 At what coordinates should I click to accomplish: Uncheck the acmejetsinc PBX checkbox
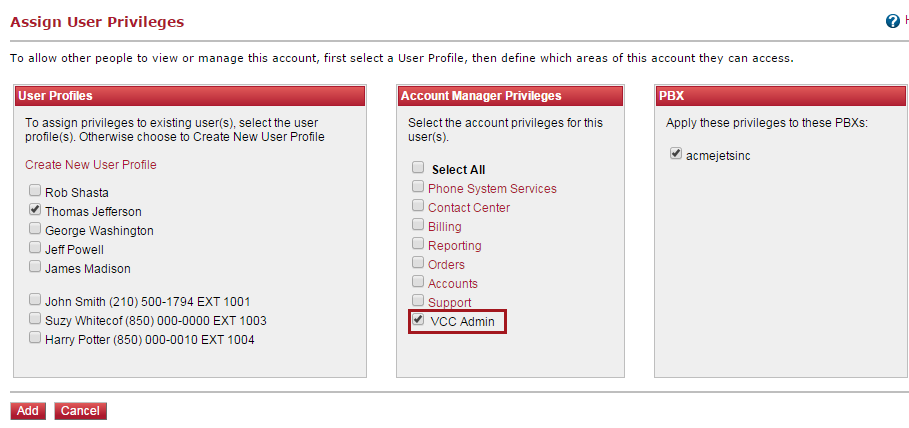coord(676,154)
